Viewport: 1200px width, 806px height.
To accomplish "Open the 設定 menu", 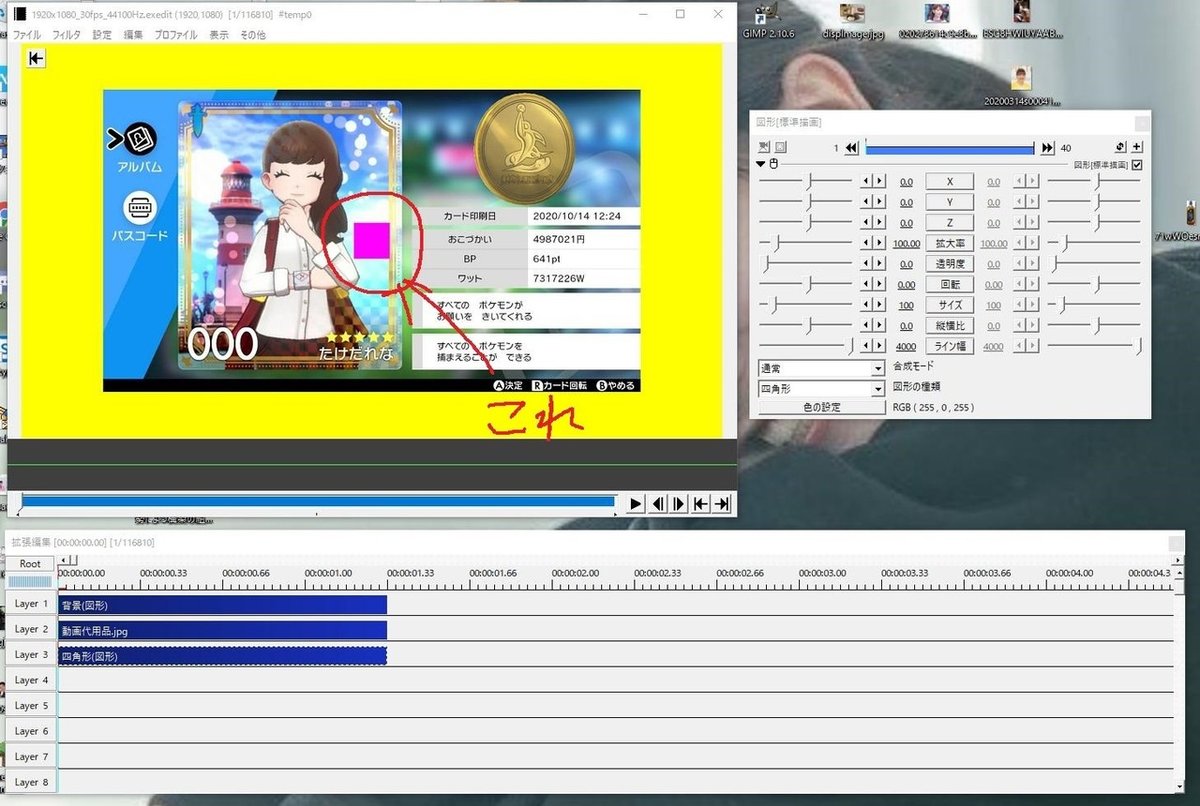I will tap(102, 35).
